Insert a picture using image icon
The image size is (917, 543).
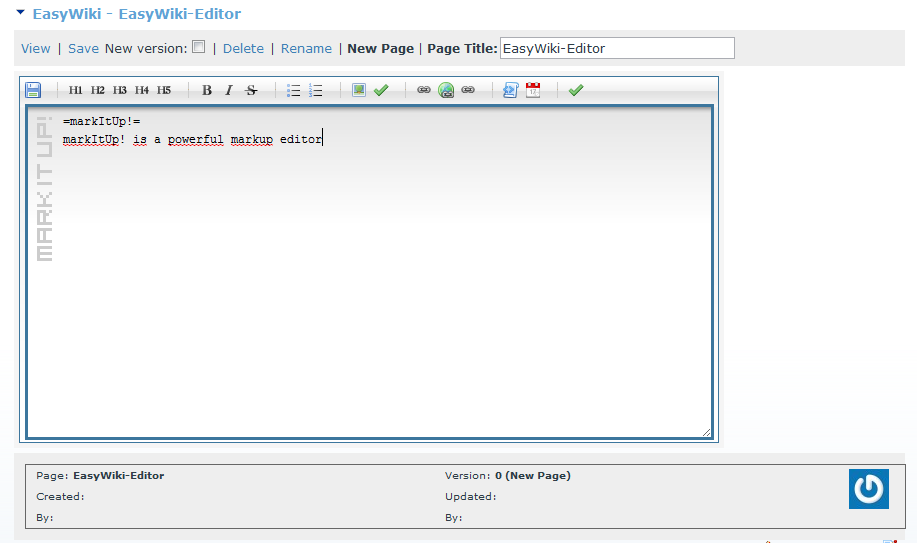pyautogui.click(x=359, y=90)
